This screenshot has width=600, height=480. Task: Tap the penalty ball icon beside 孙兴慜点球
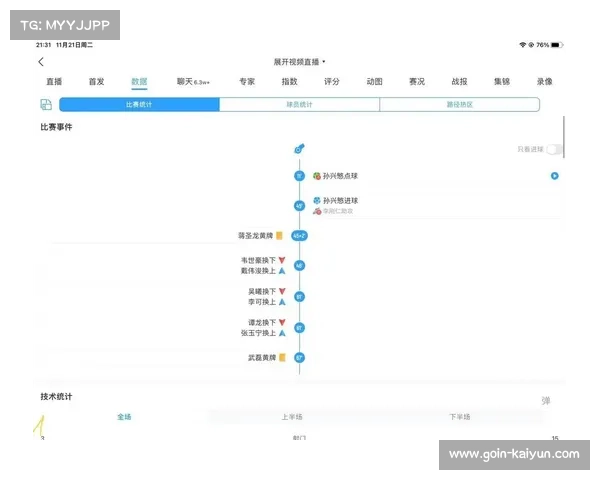[x=317, y=176]
